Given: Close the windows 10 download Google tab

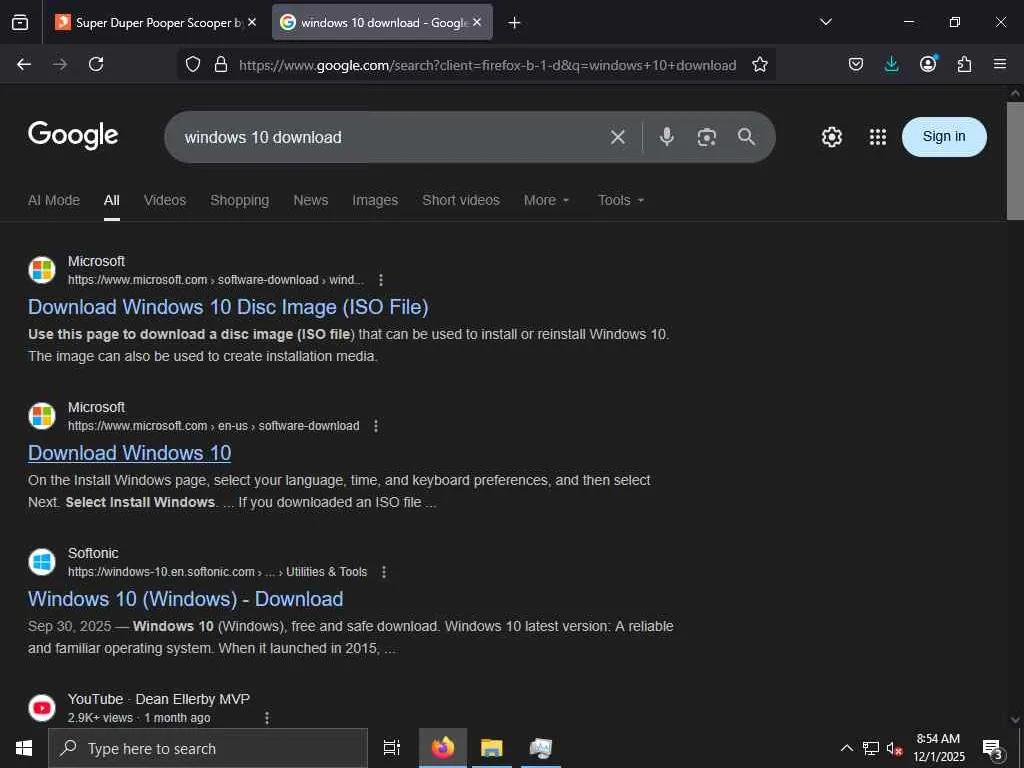Looking at the screenshot, I should [477, 22].
